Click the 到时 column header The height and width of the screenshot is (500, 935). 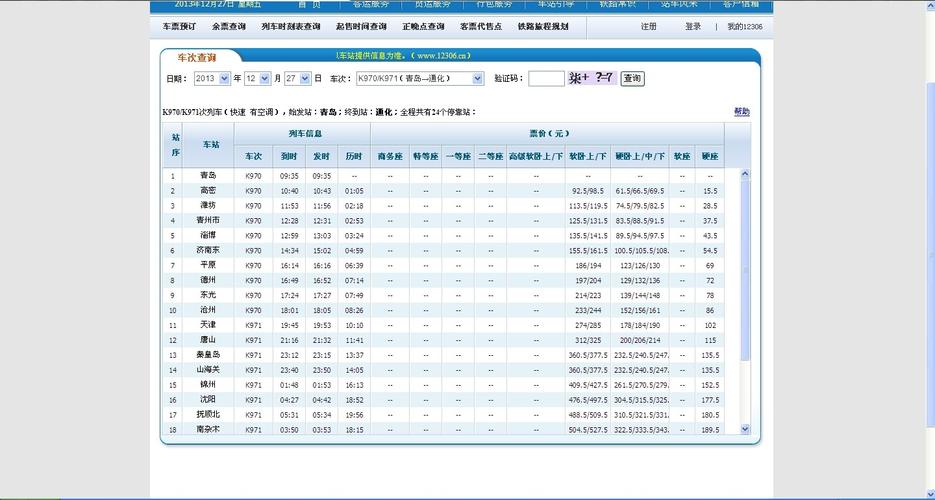pyautogui.click(x=289, y=157)
